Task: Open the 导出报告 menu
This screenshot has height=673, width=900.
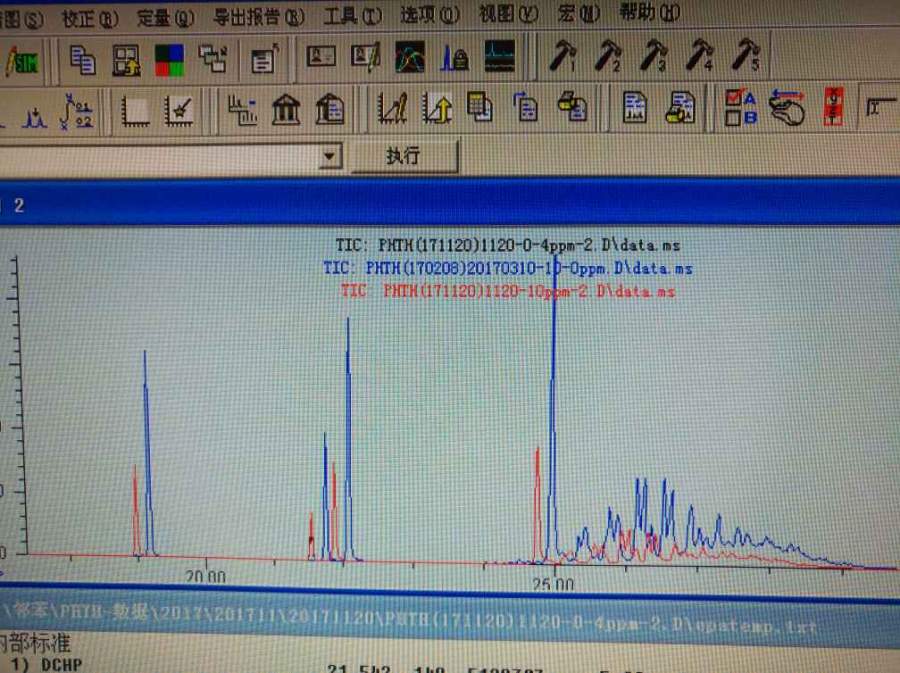Action: pos(259,17)
